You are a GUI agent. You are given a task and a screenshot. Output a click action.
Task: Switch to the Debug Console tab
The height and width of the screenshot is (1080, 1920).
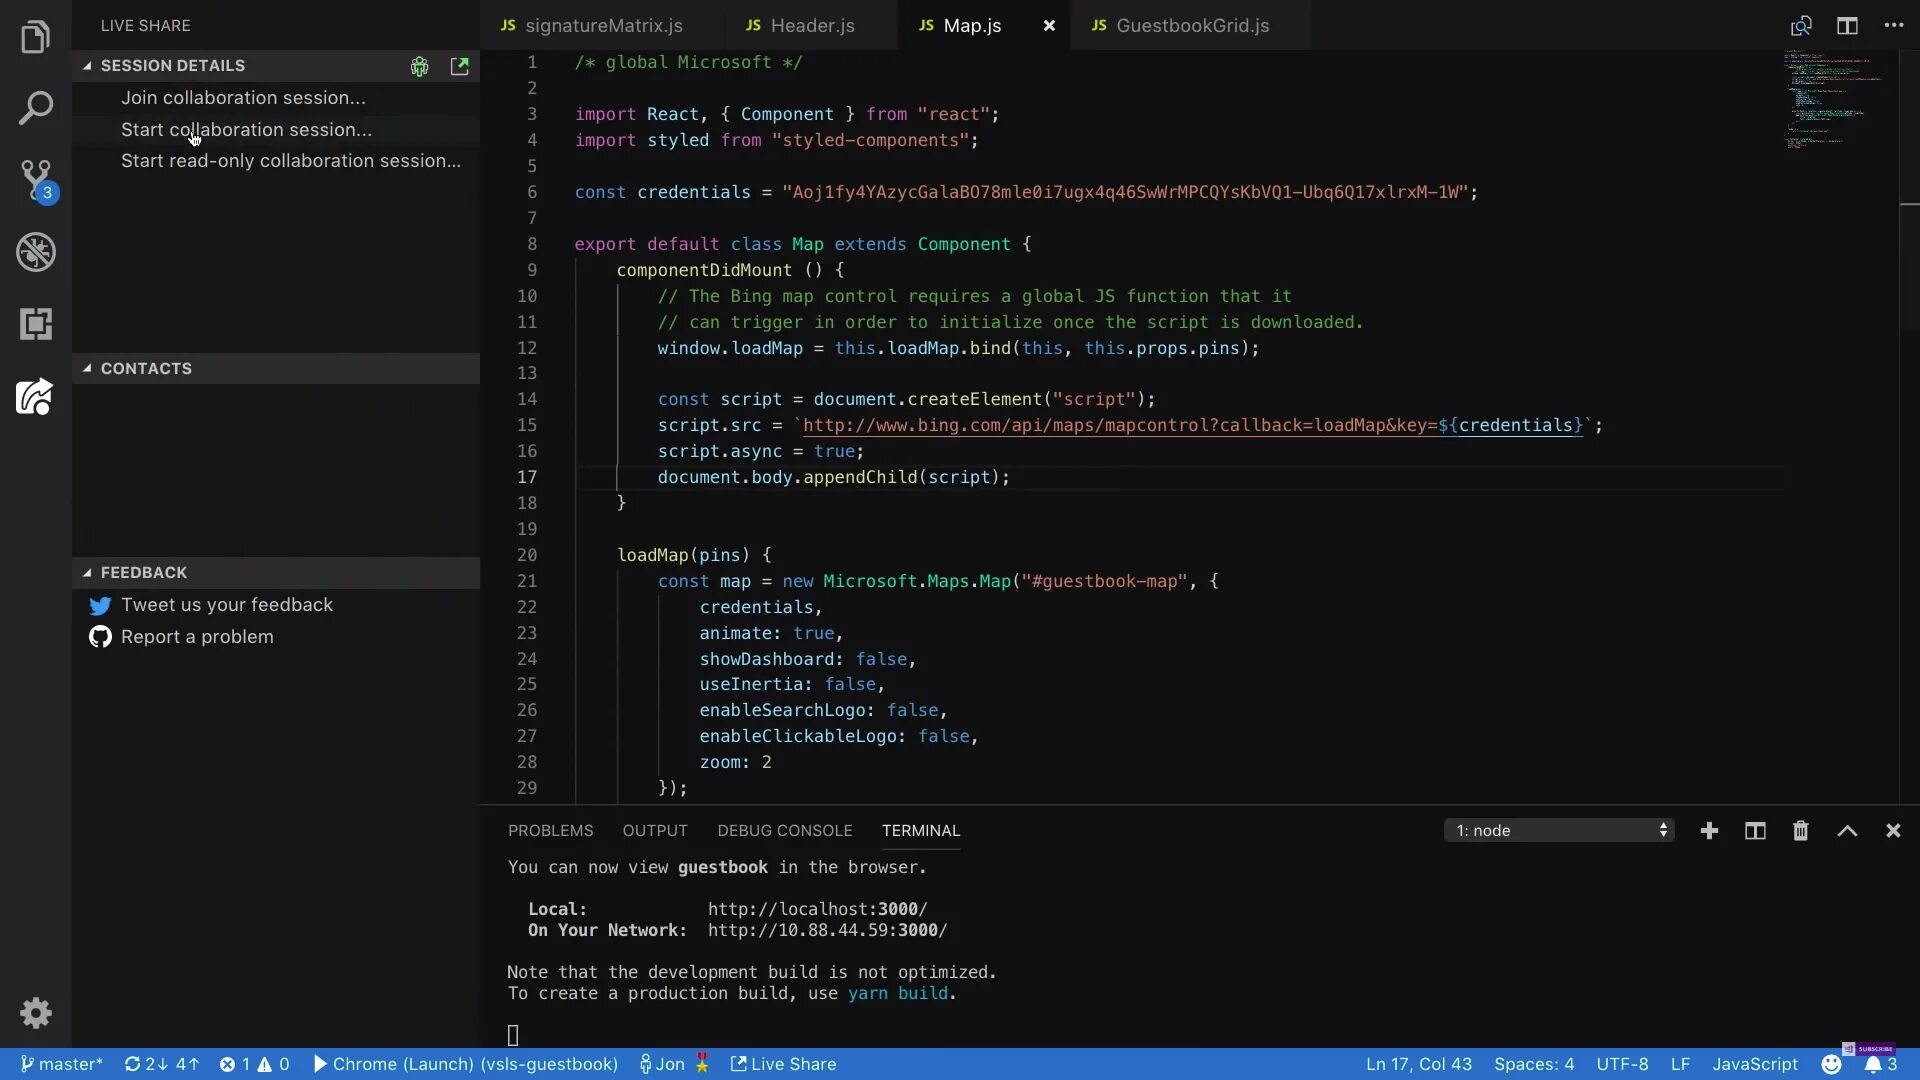[x=784, y=831]
